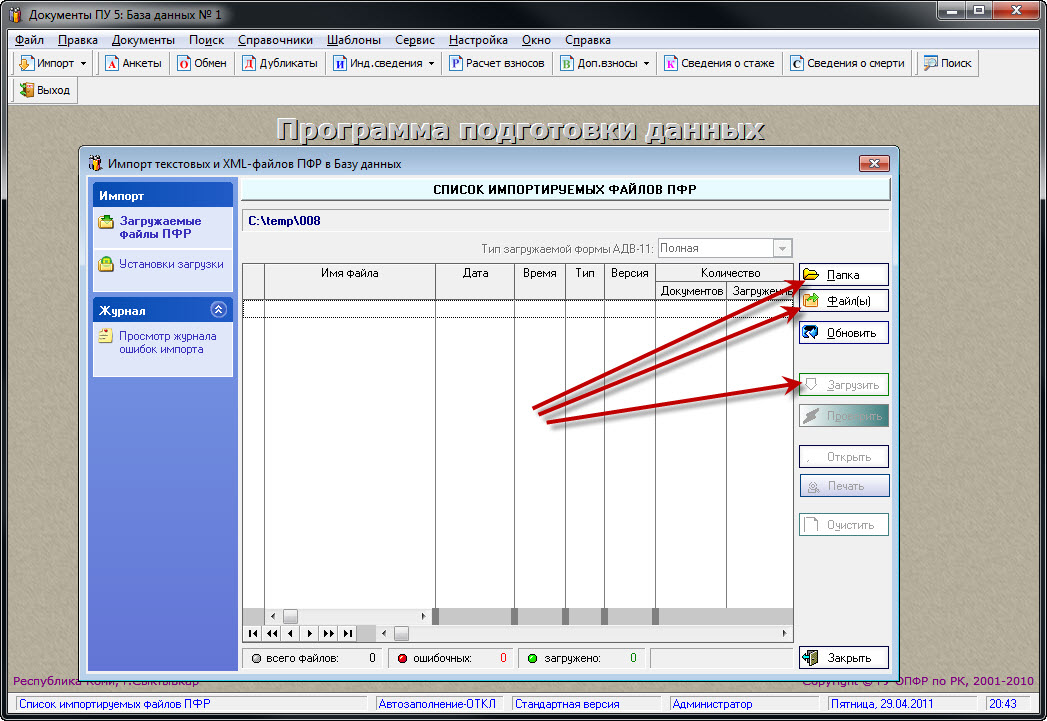Open the Справочники menu

[275, 40]
